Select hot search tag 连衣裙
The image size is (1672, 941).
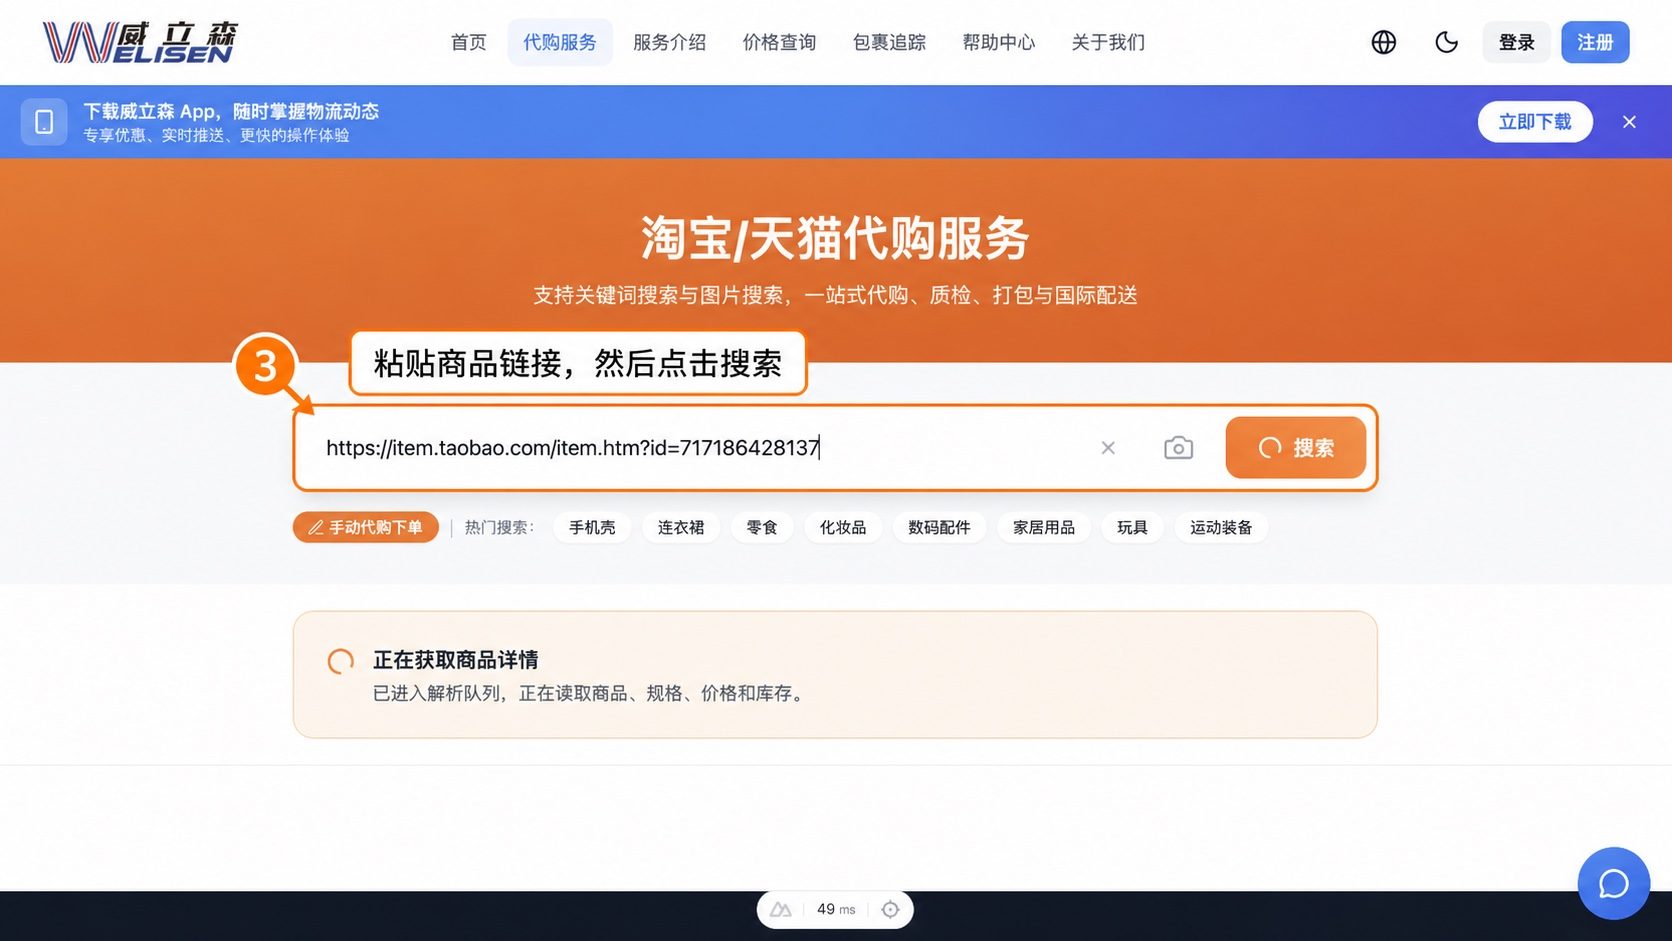click(x=681, y=527)
